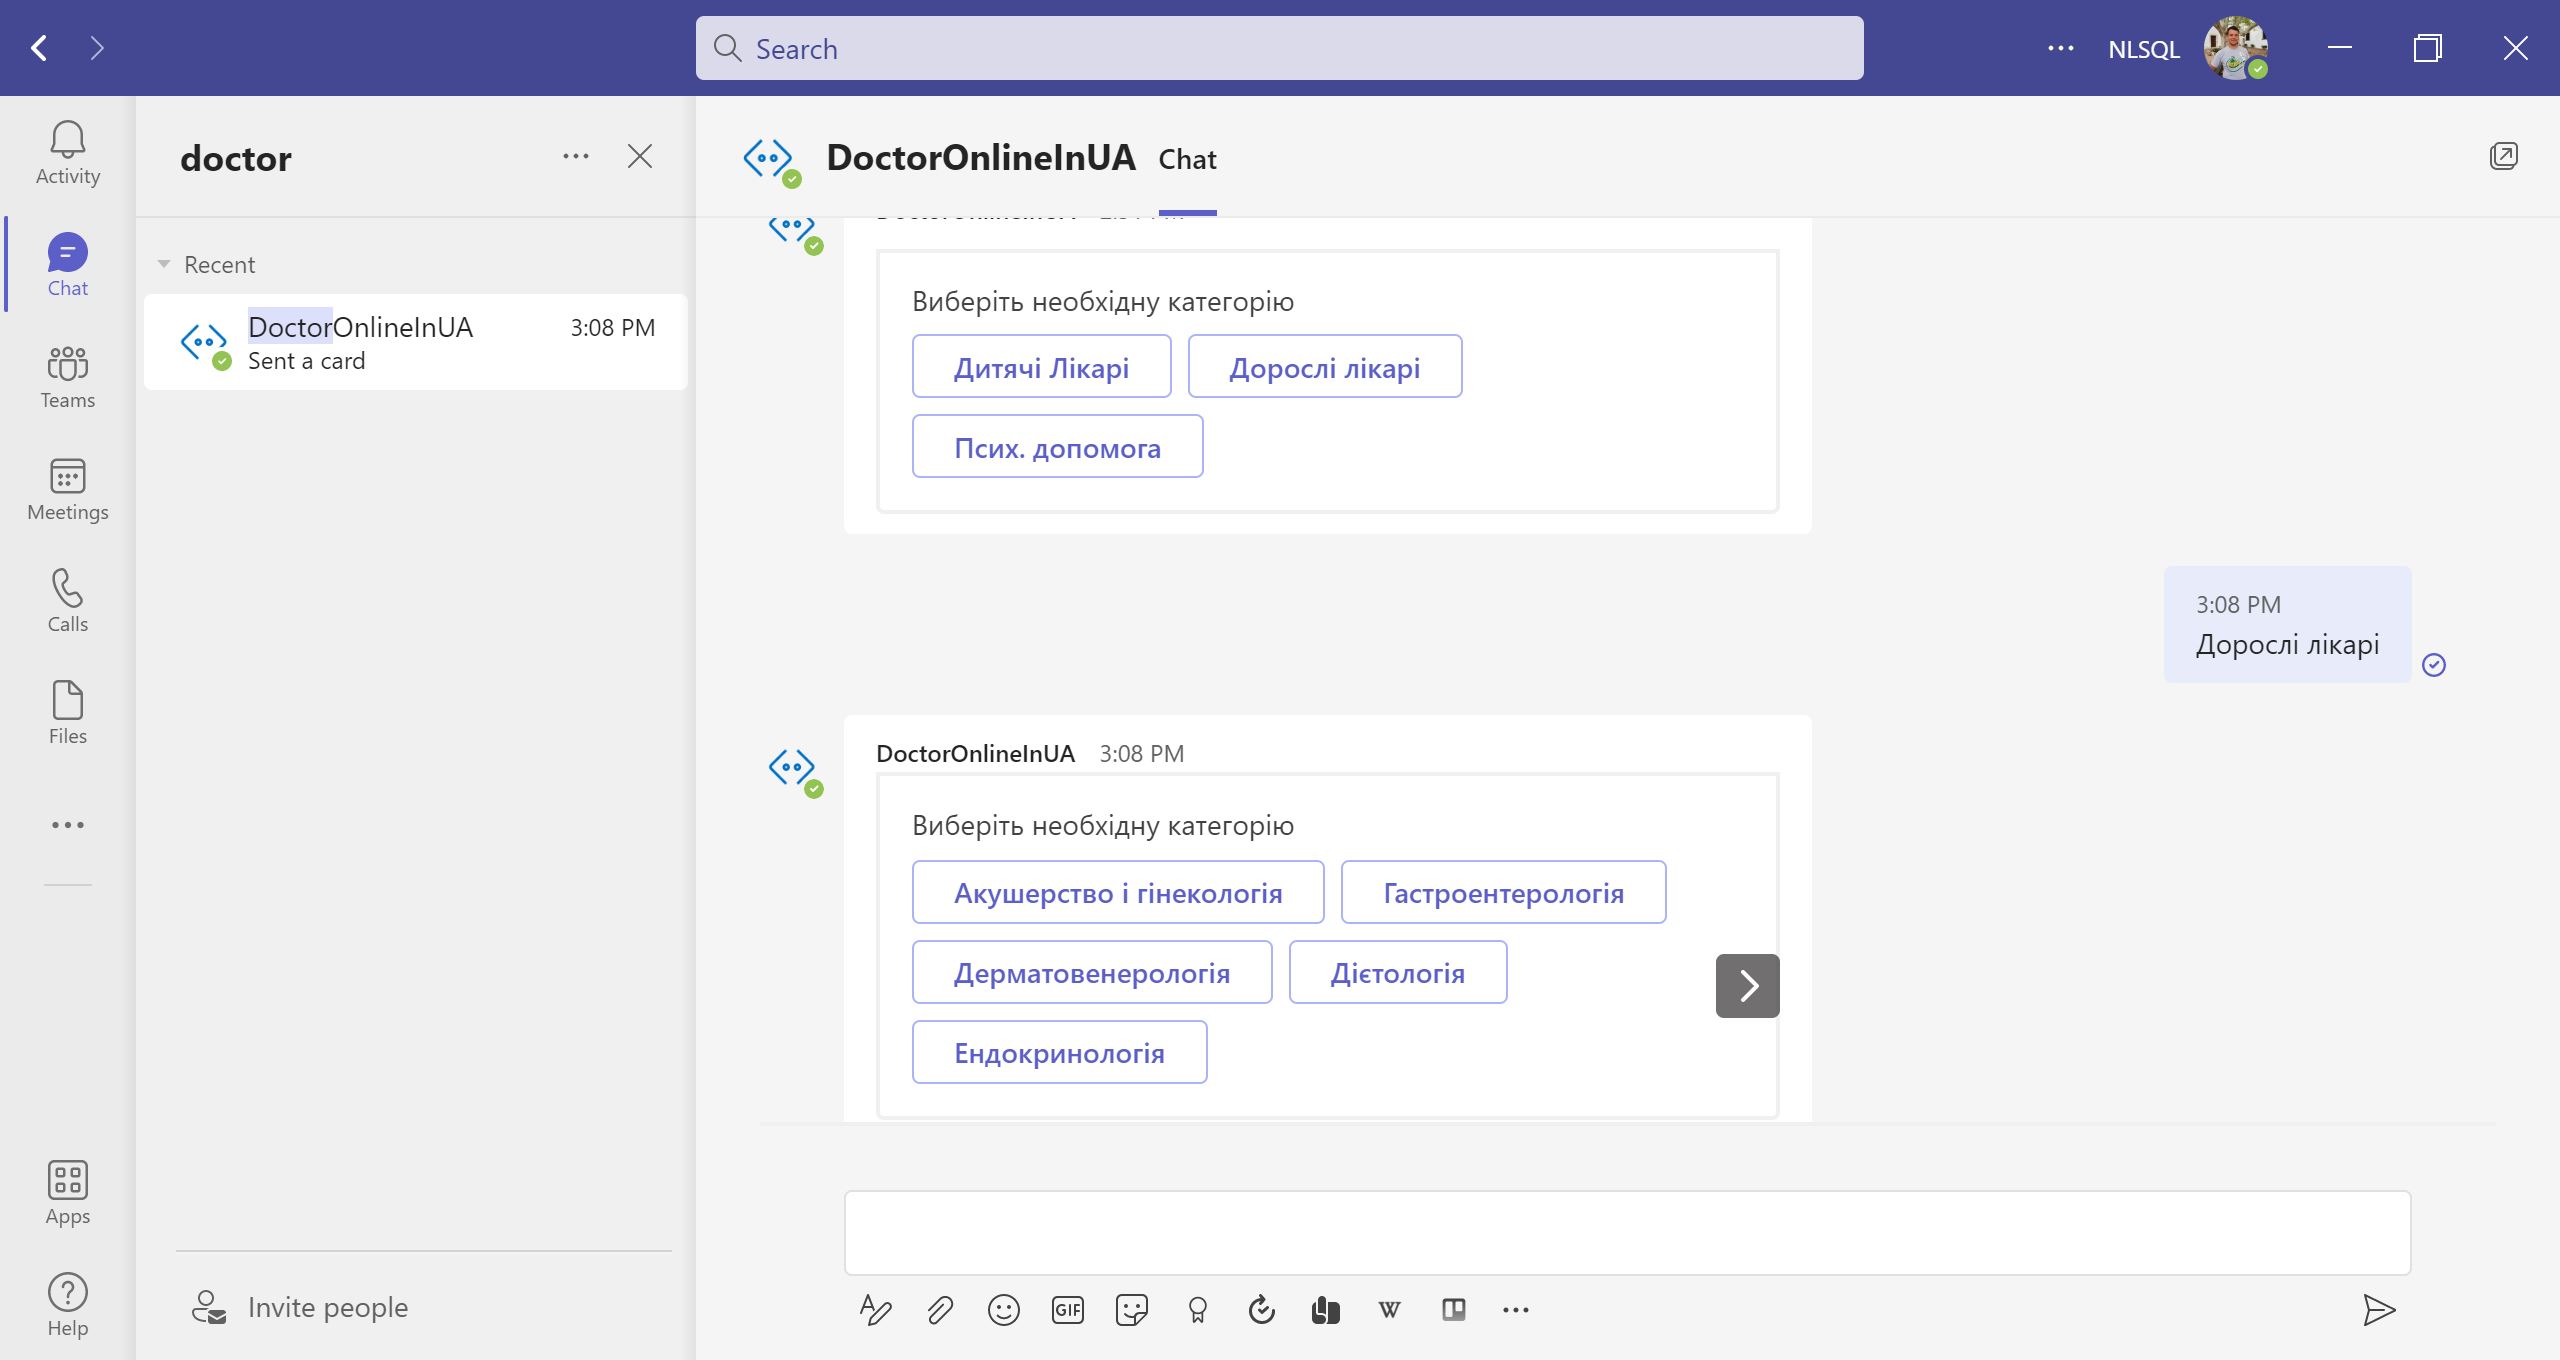
Task: Open the sticker picker icon
Action: (x=1131, y=1310)
